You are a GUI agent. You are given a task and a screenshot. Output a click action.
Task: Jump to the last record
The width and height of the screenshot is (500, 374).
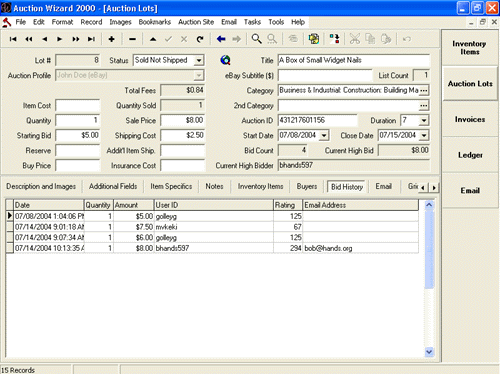tap(91, 39)
